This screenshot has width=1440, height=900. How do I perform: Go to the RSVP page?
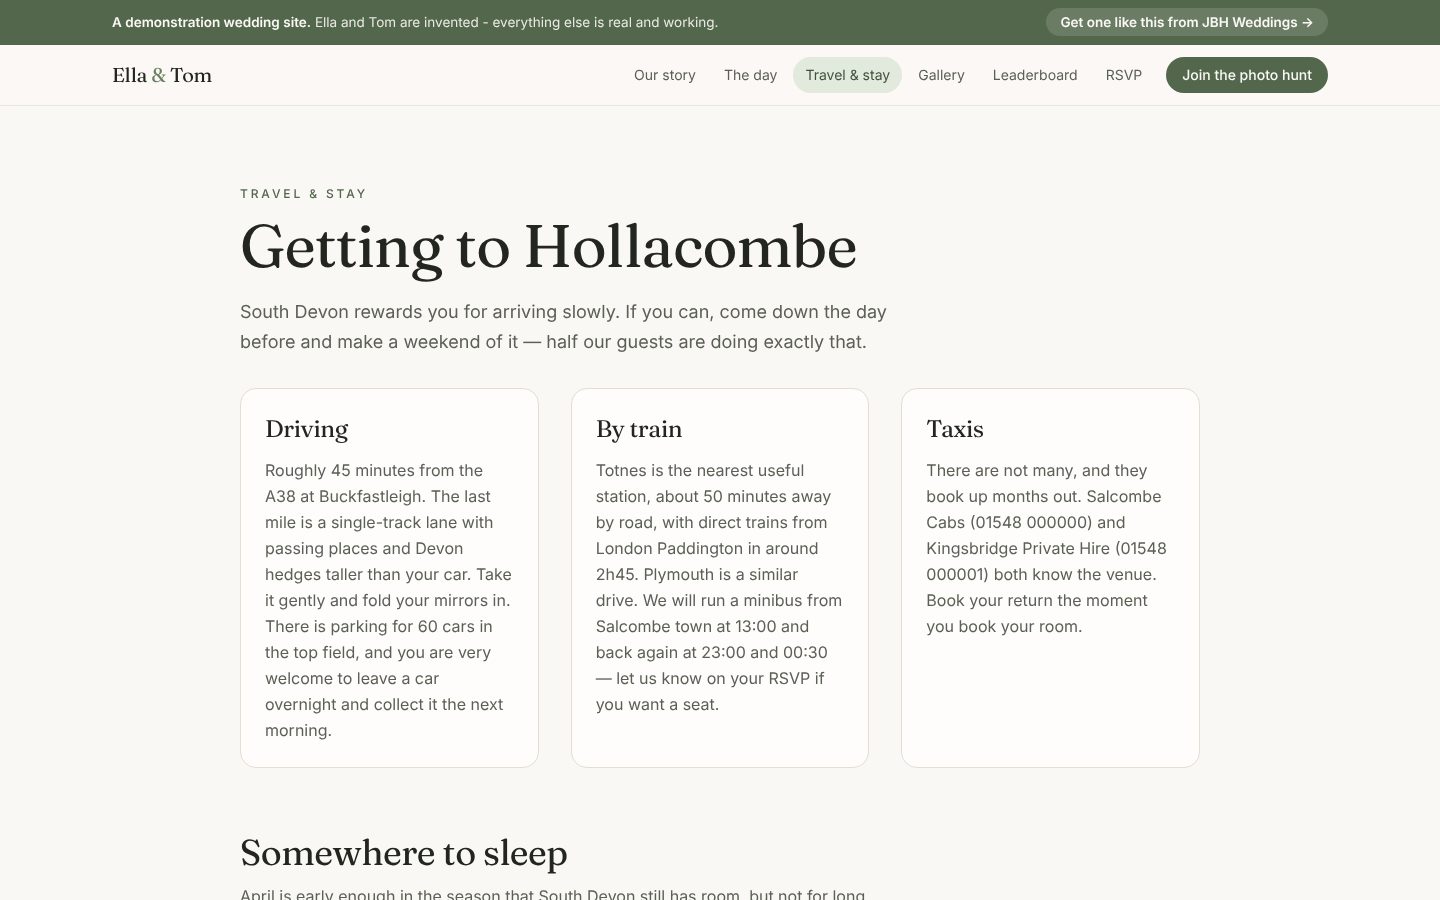[x=1124, y=75]
